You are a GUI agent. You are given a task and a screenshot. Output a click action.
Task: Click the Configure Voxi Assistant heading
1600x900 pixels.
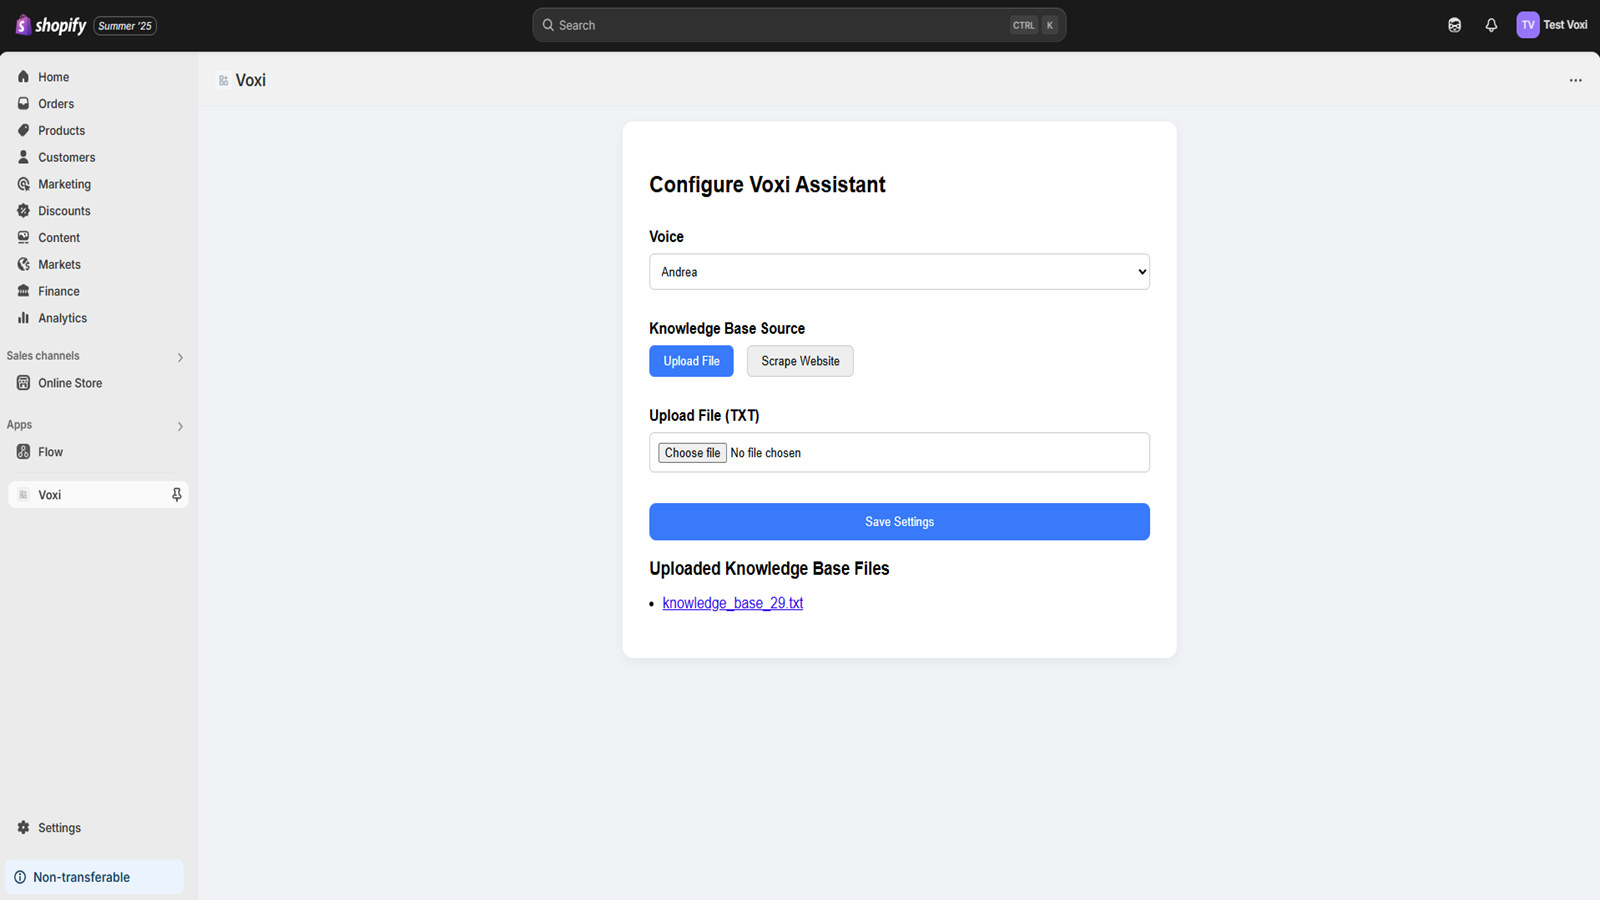(767, 185)
